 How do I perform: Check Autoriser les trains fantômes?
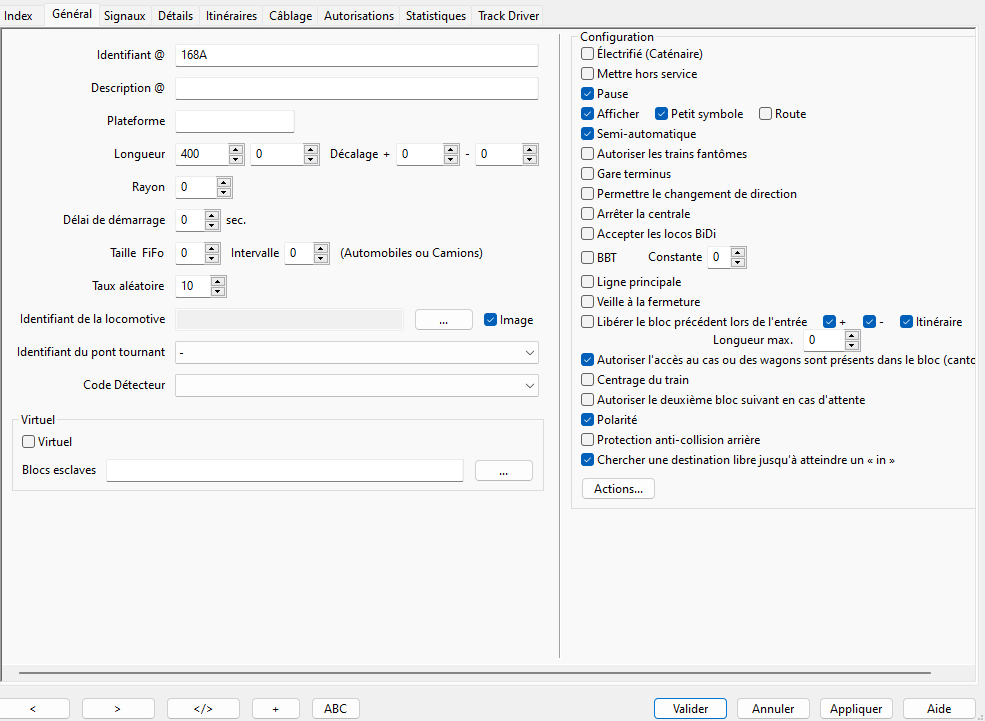pyautogui.click(x=587, y=154)
